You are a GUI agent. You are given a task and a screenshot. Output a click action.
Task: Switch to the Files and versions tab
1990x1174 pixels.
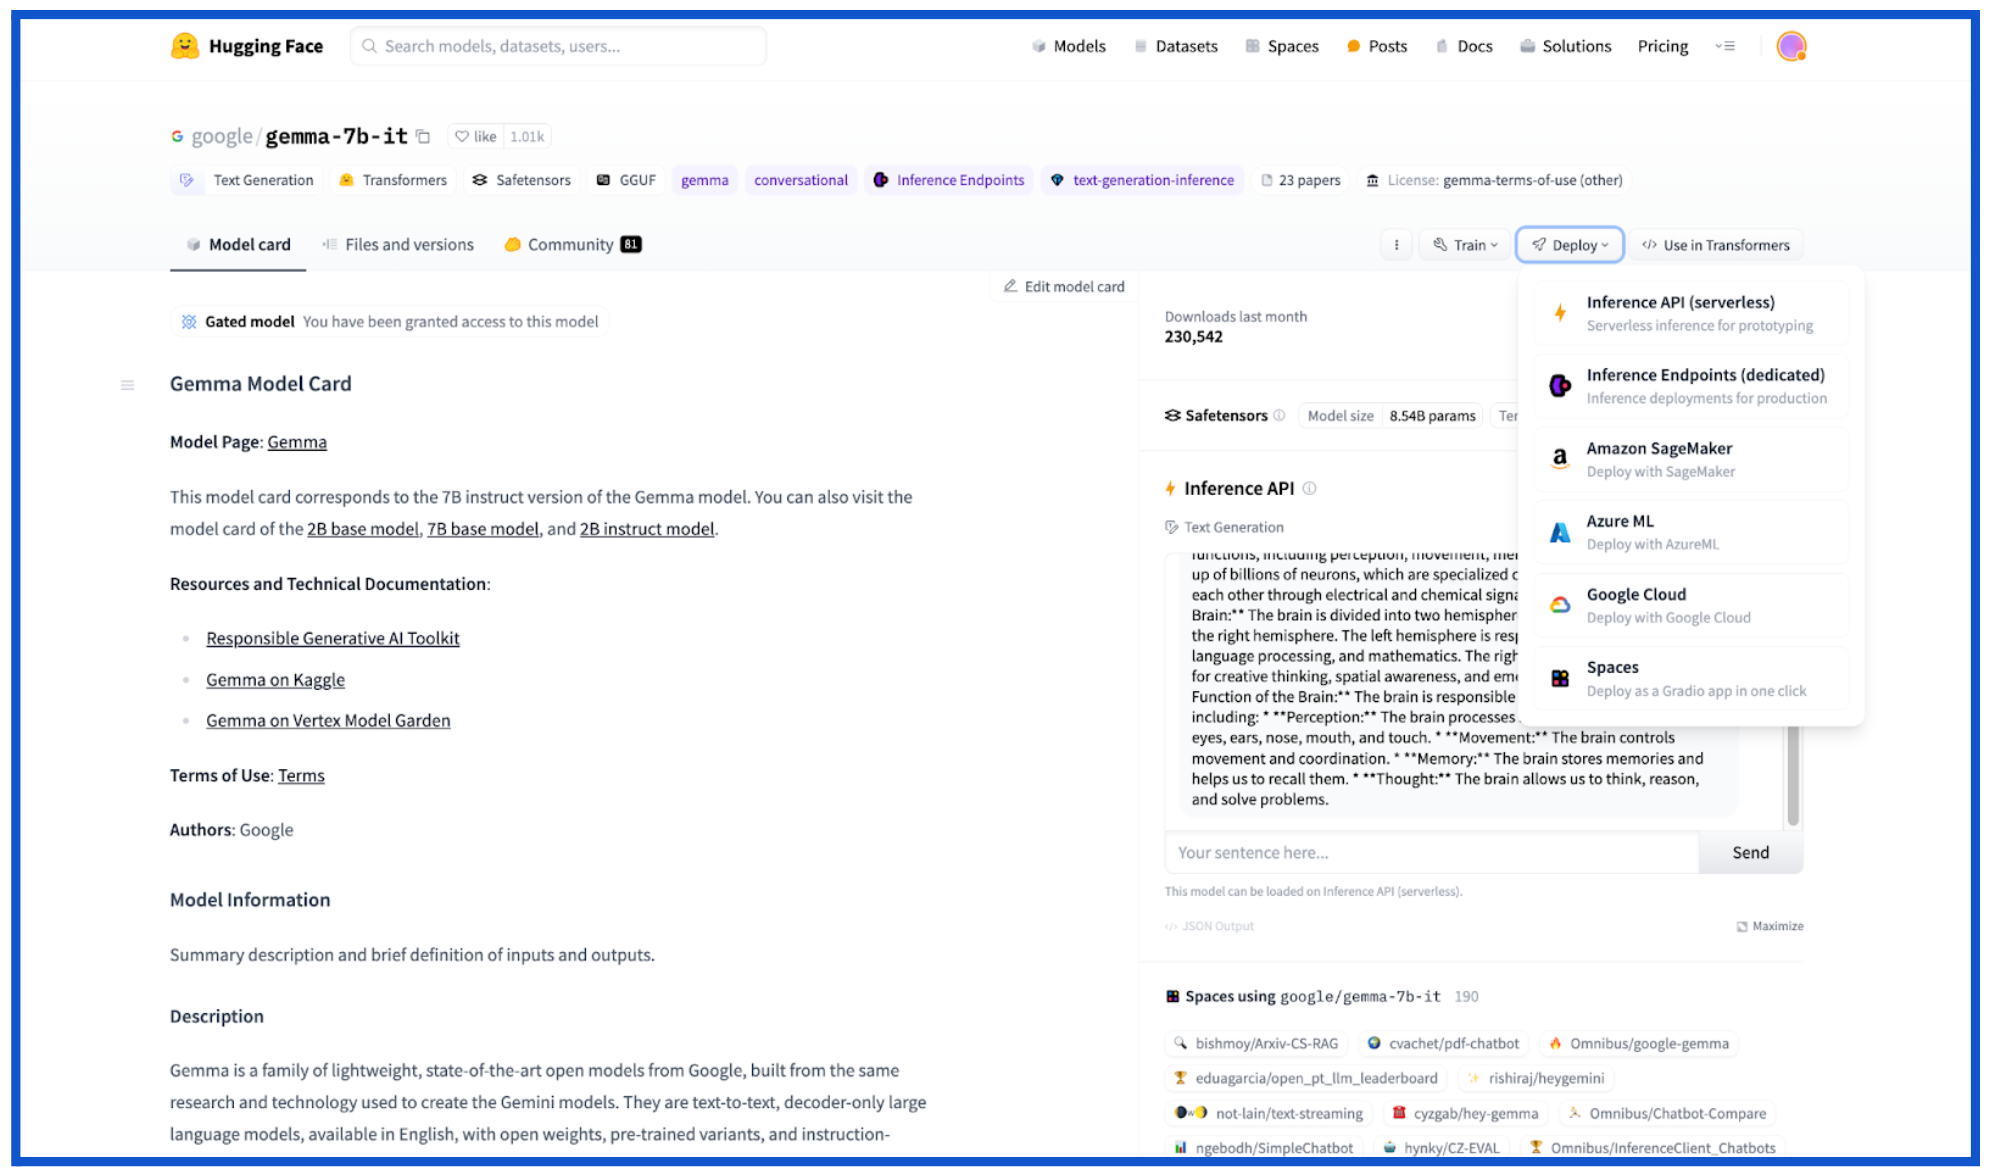click(408, 245)
